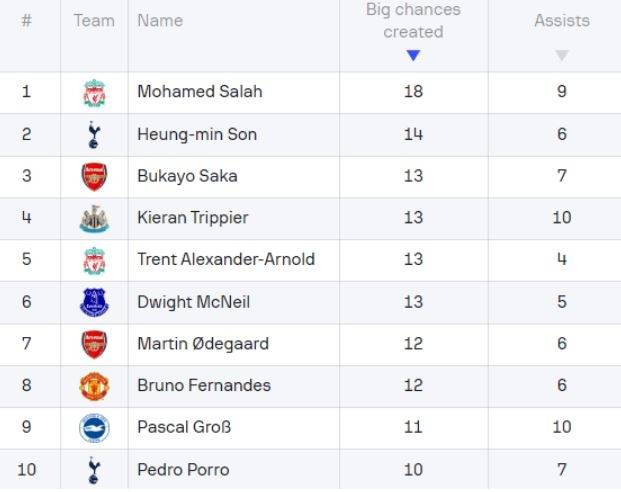Image resolution: width=621 pixels, height=492 pixels.
Task: Click the Assists column header
Action: pos(561,21)
